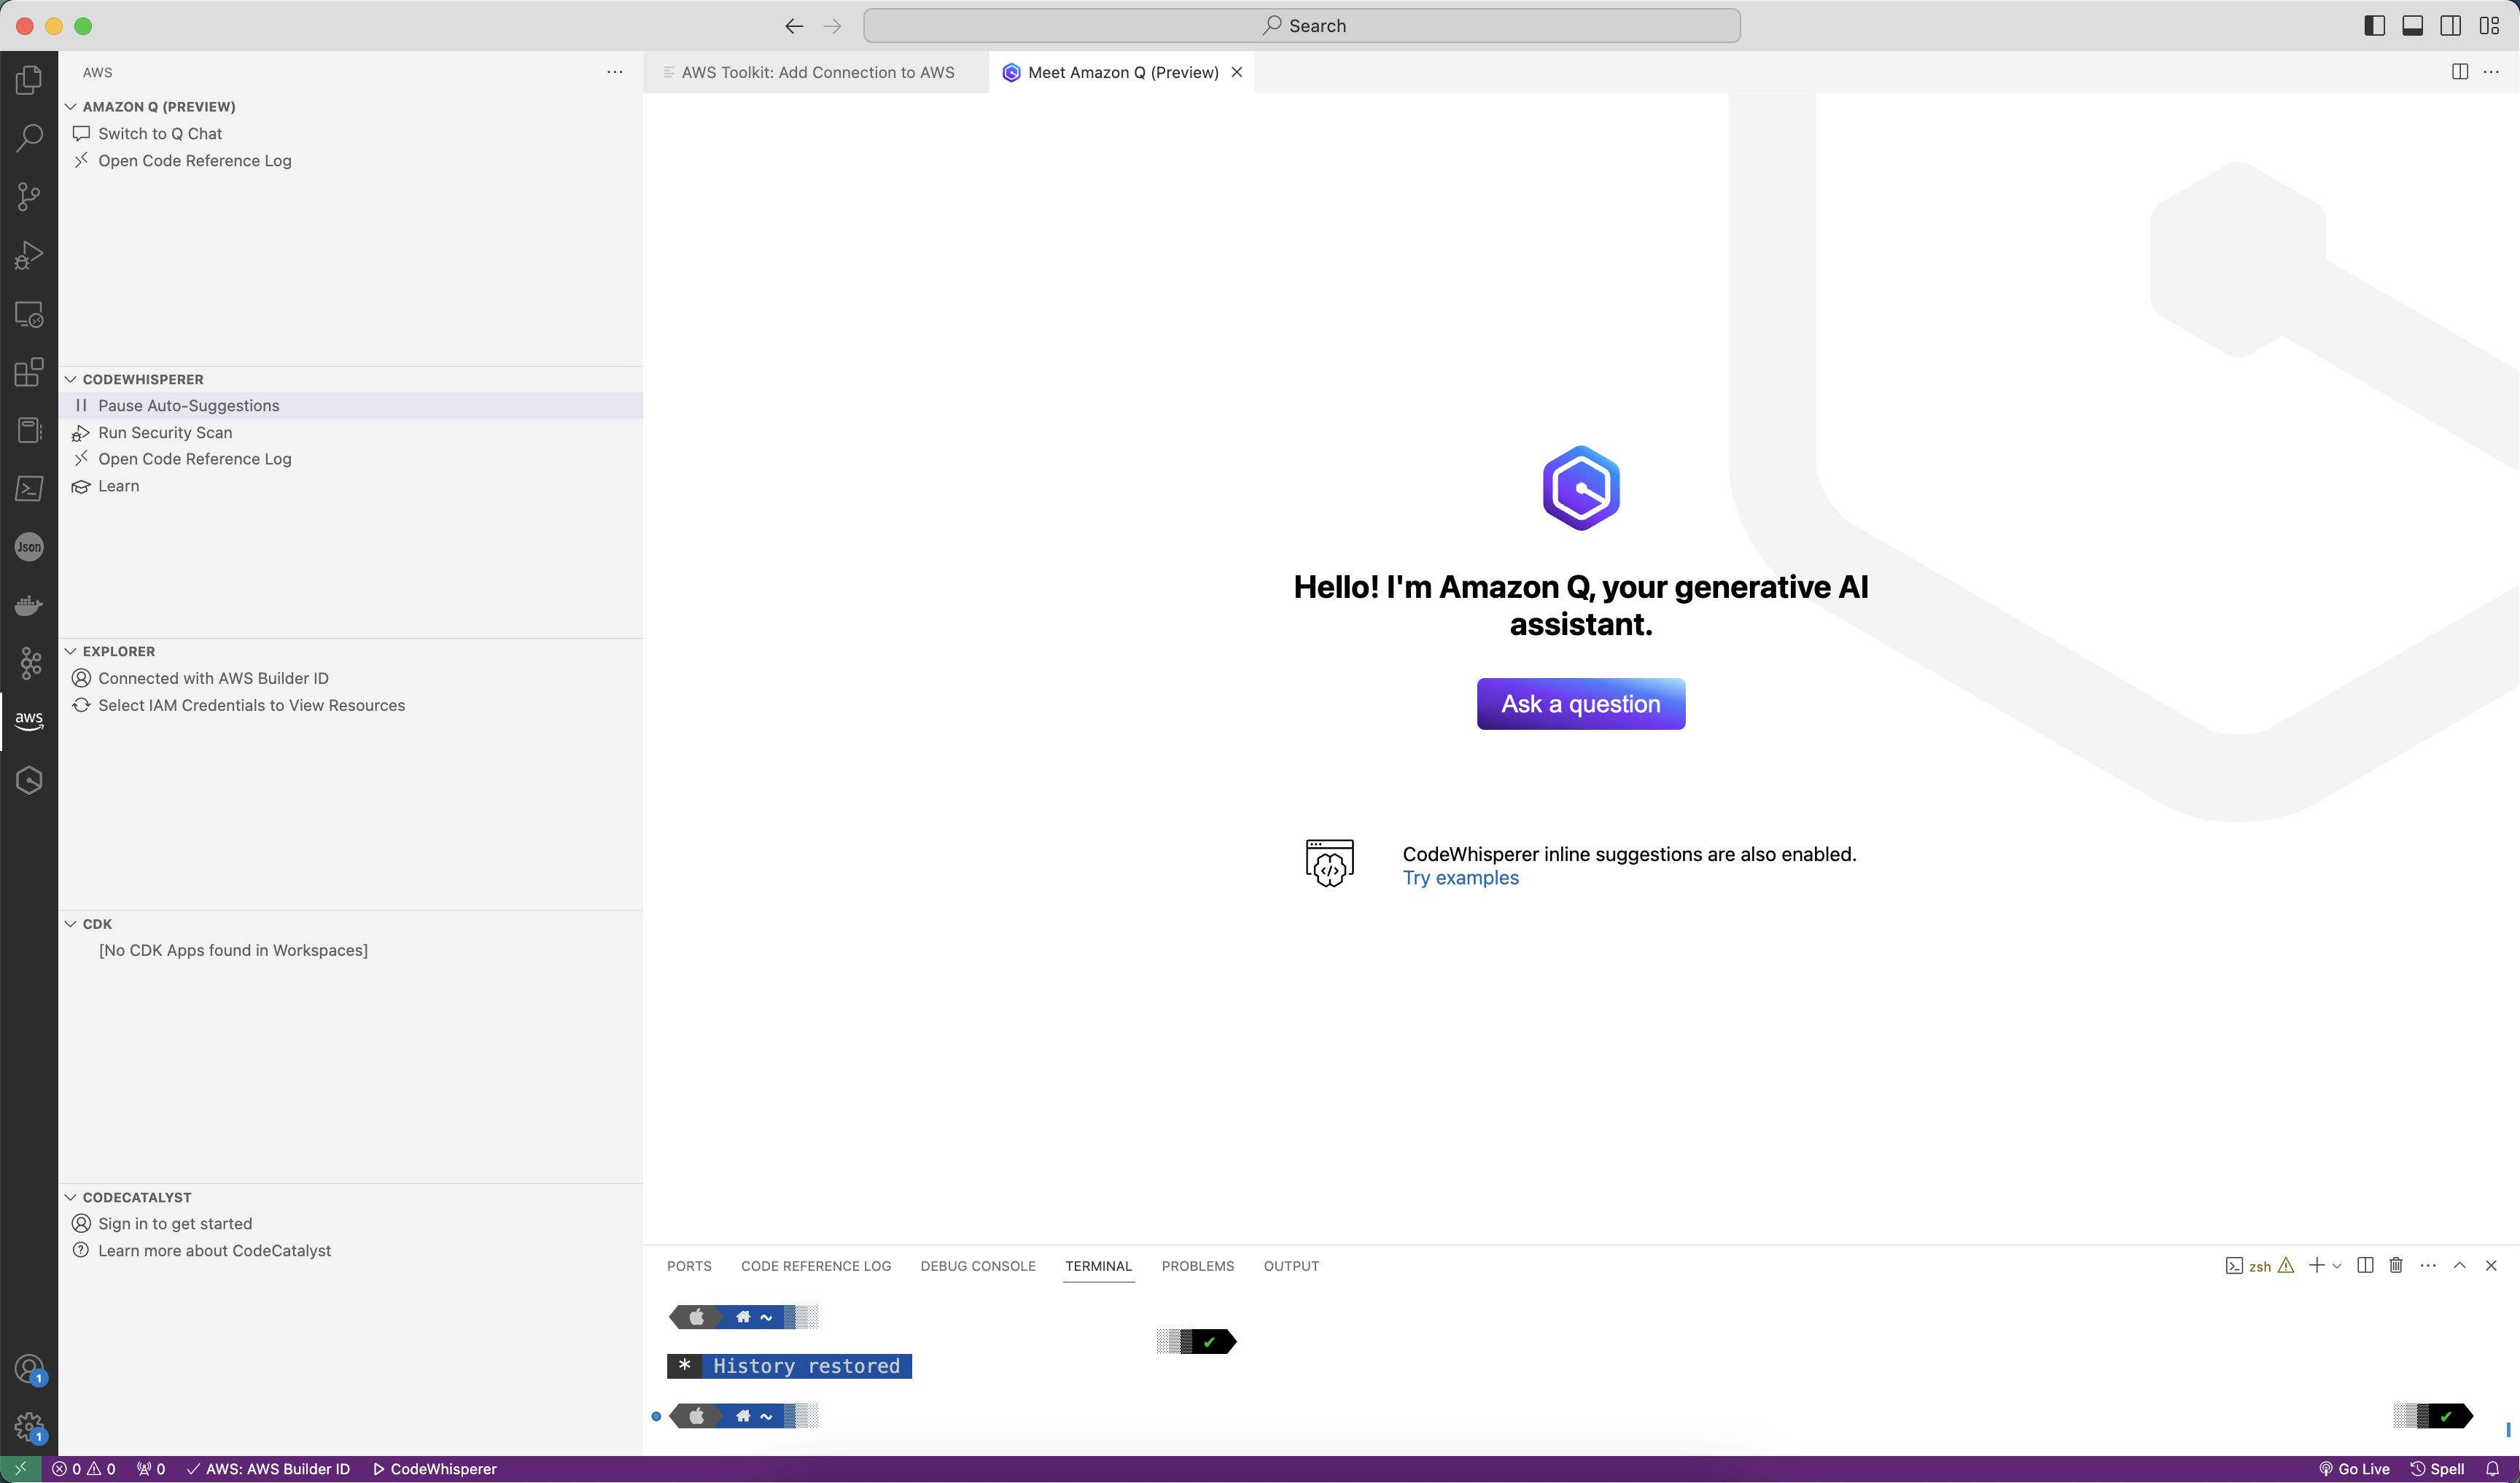Collapse the CDK section
The height and width of the screenshot is (1483, 2520).
71,925
